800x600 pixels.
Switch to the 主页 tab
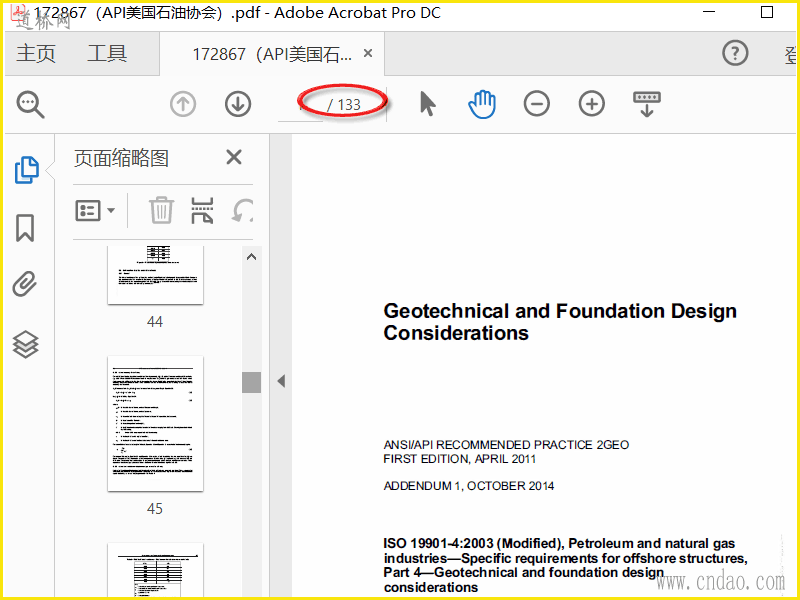(x=35, y=54)
